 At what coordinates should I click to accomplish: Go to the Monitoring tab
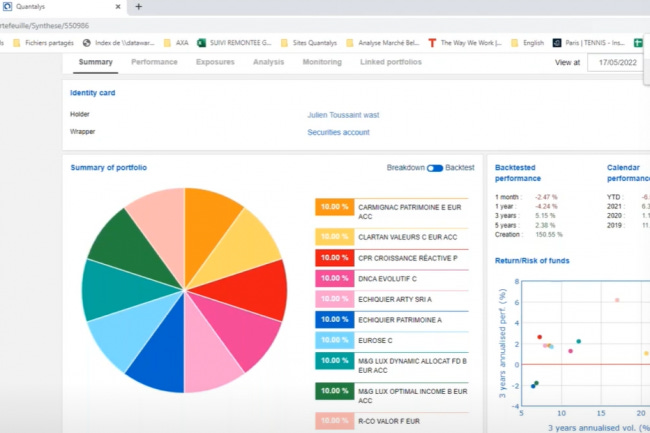tap(322, 62)
